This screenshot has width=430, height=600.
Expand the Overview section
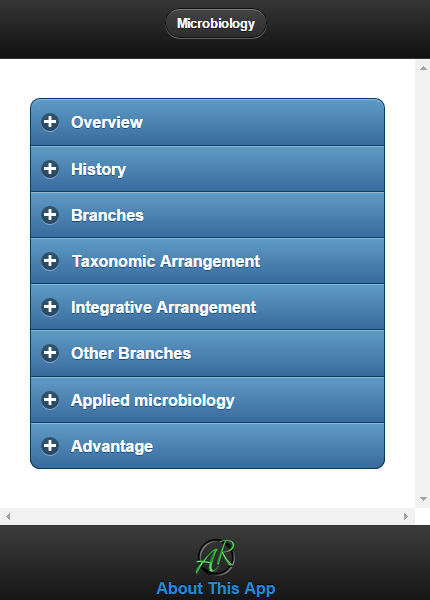(207, 122)
